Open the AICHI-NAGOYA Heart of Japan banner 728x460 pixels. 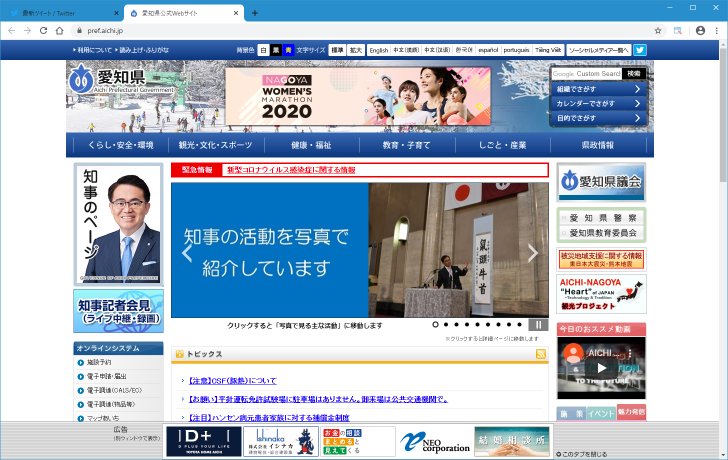601,294
